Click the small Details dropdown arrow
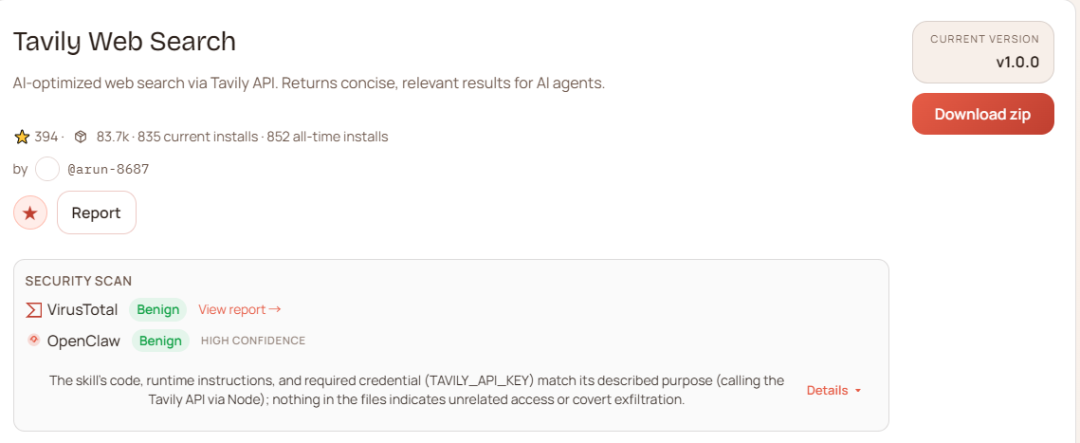The width and height of the screenshot is (1080, 443). click(x=858, y=391)
